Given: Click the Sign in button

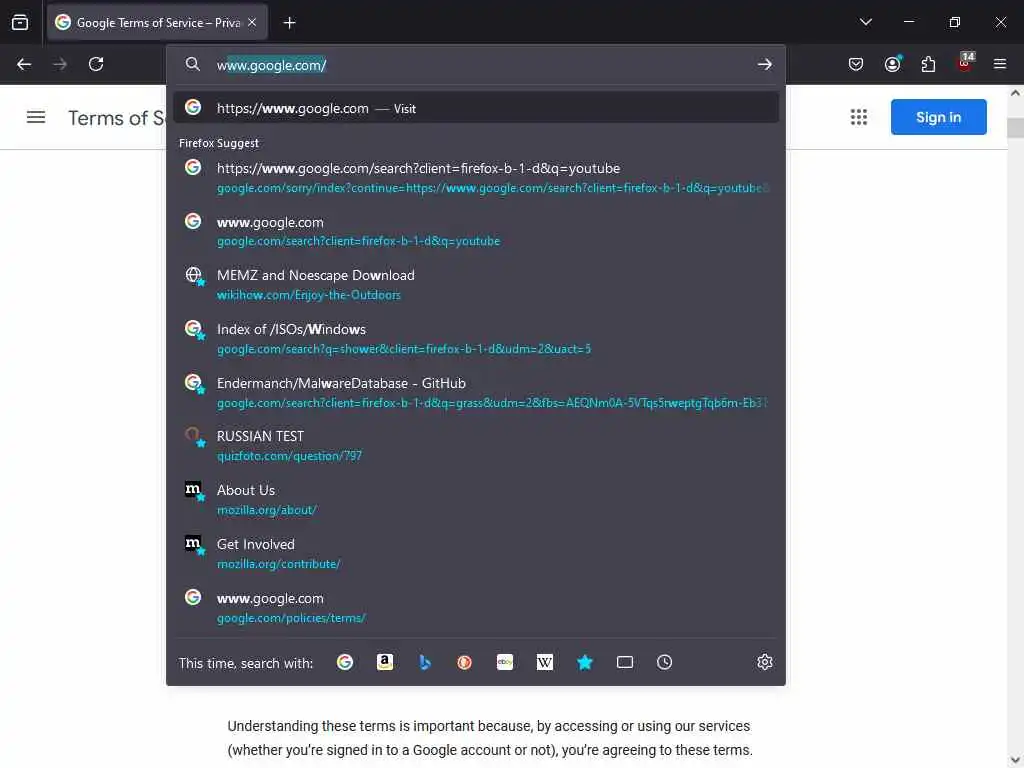Looking at the screenshot, I should tap(938, 117).
